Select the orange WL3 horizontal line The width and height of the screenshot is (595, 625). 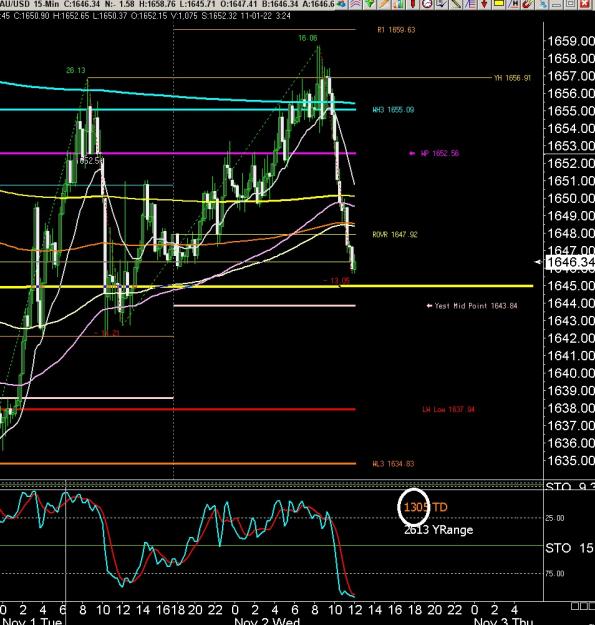178,464
